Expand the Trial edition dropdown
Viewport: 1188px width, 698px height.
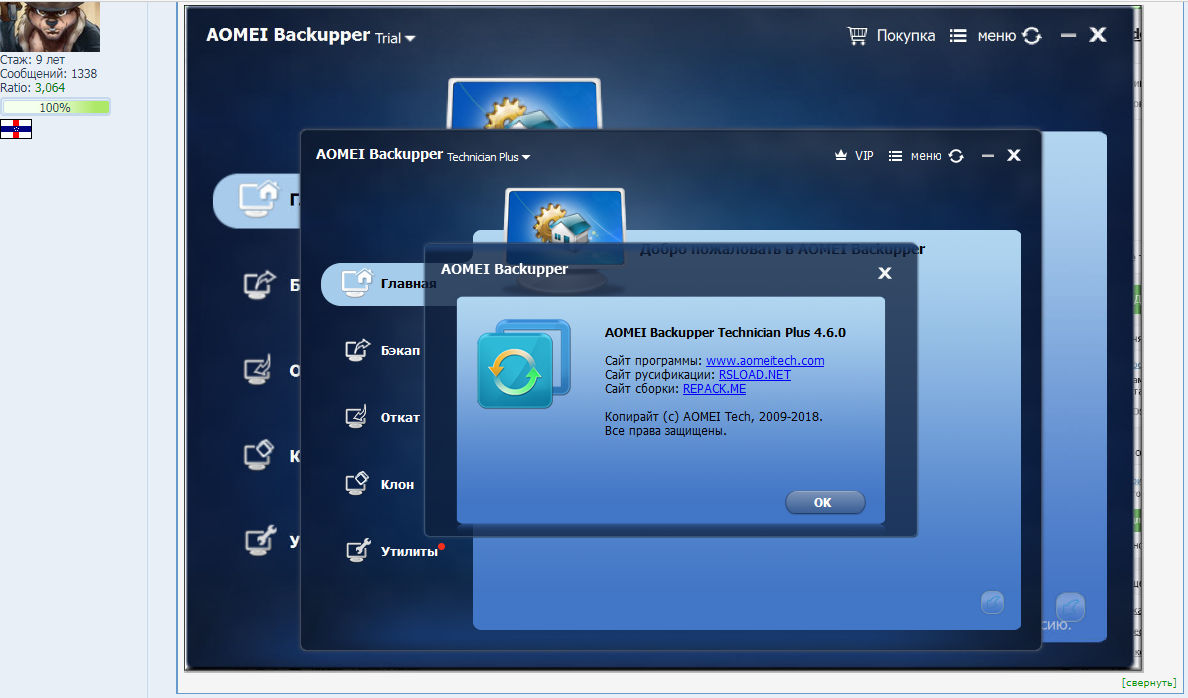click(x=410, y=39)
